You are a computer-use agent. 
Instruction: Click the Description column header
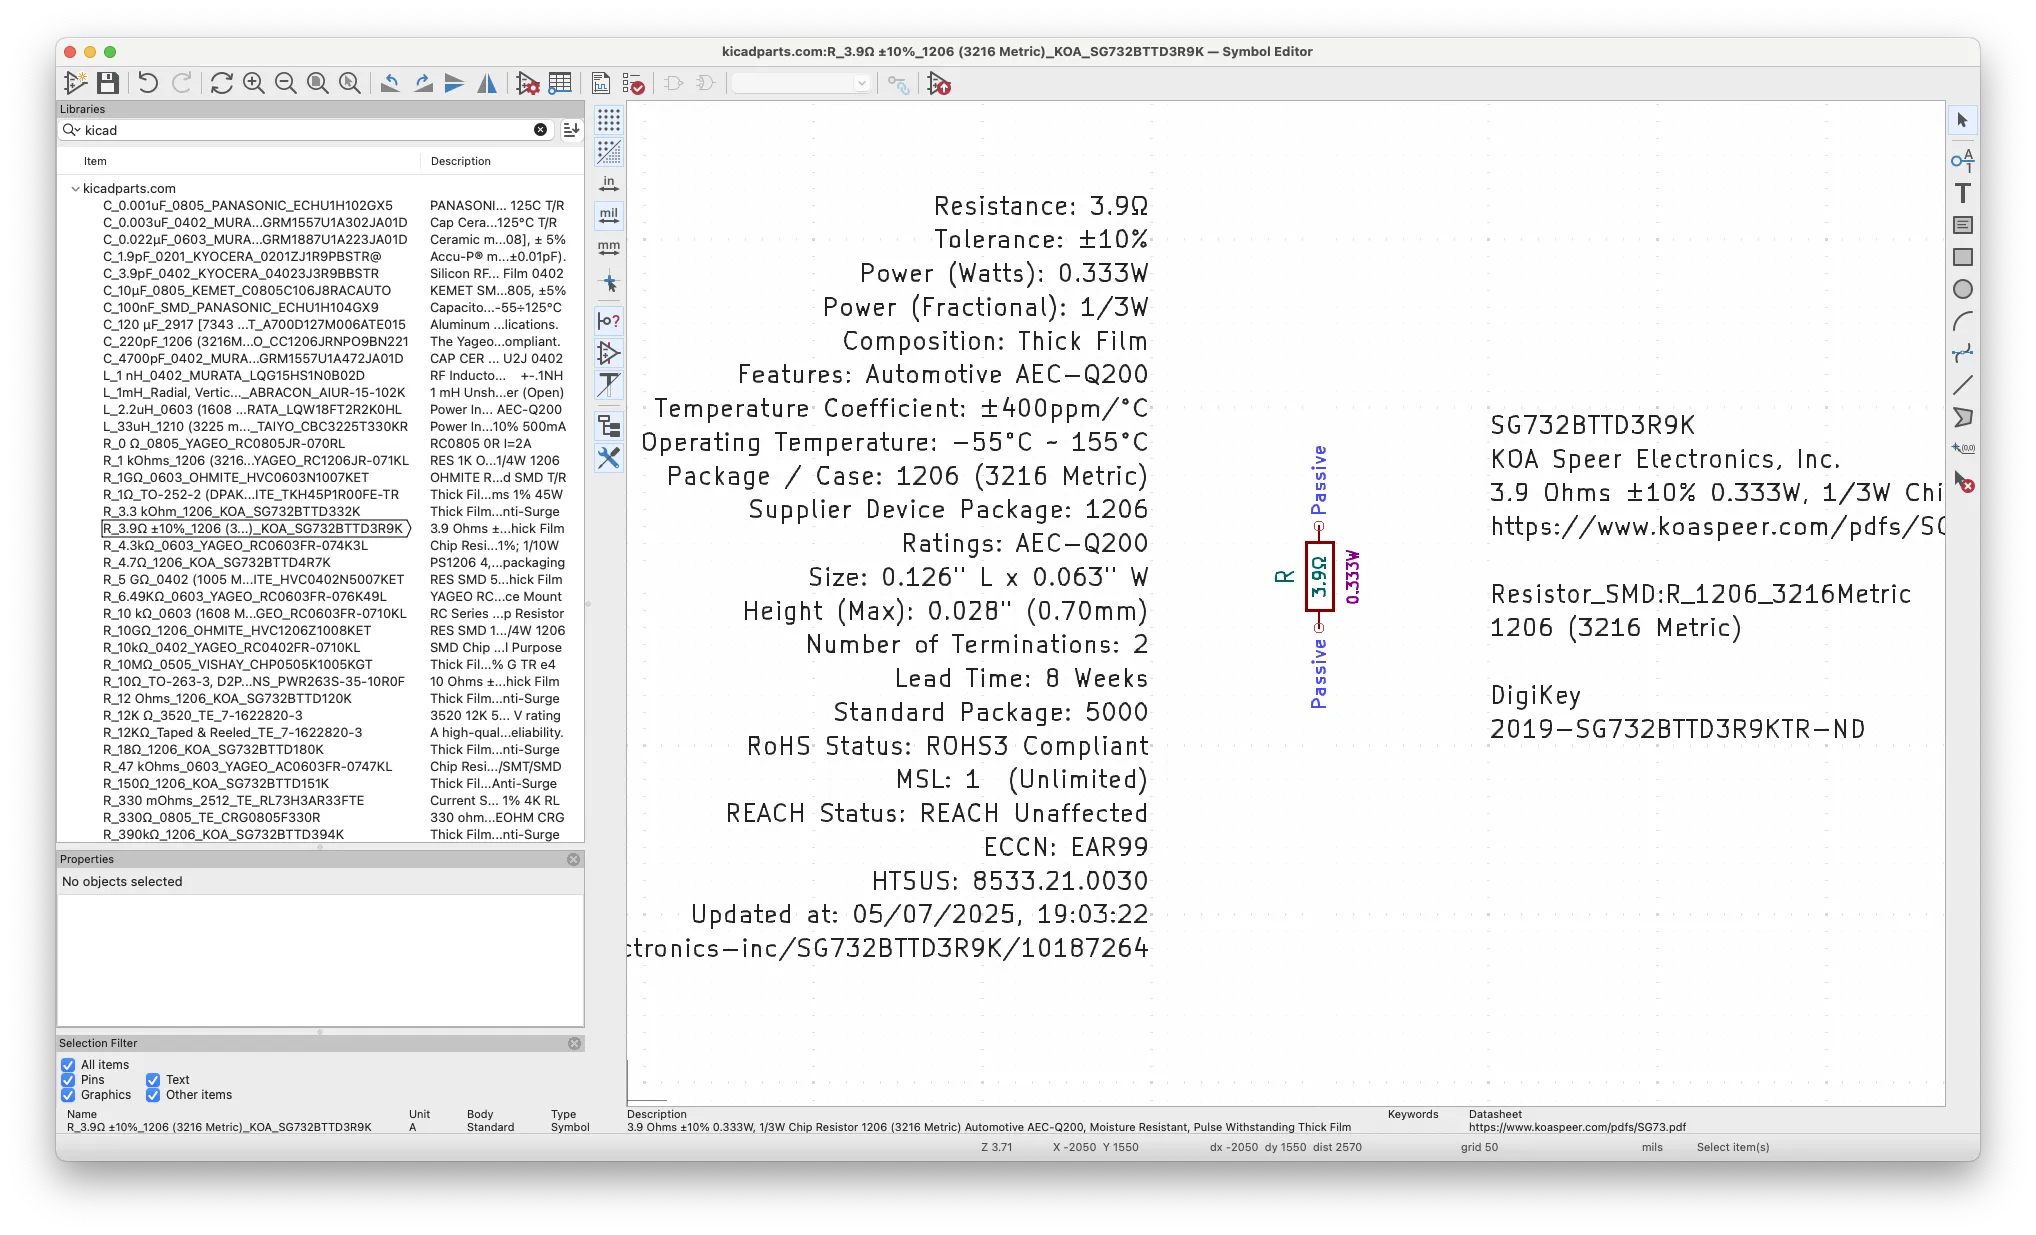click(x=461, y=161)
